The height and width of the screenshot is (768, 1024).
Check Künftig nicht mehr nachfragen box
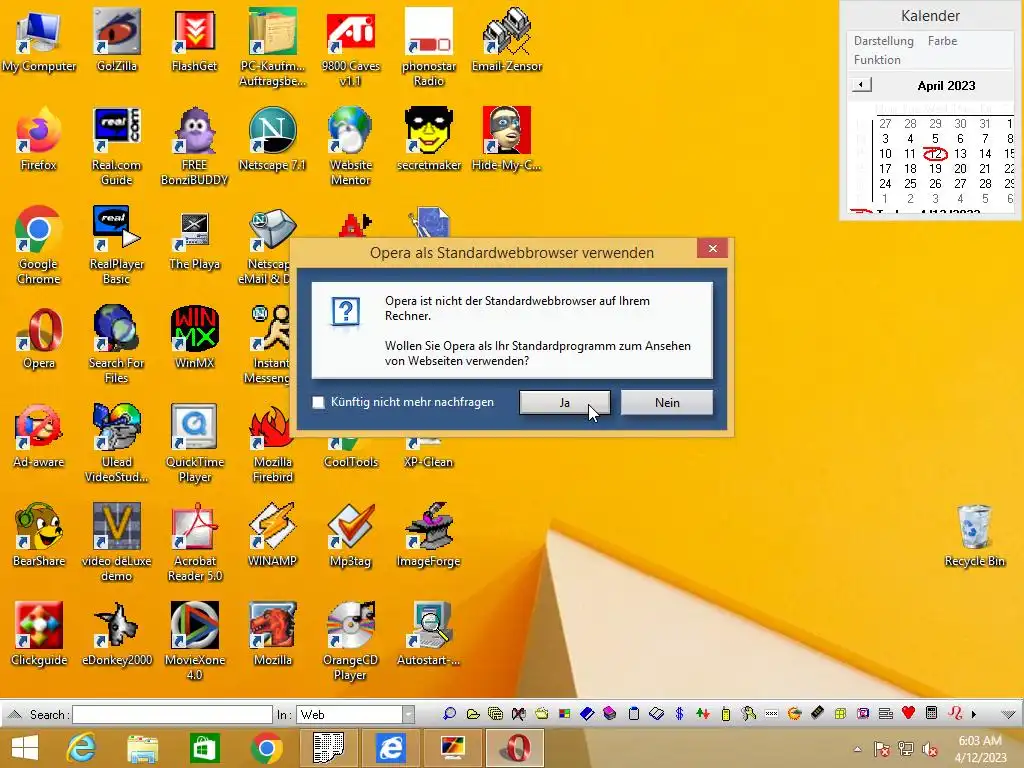(319, 402)
